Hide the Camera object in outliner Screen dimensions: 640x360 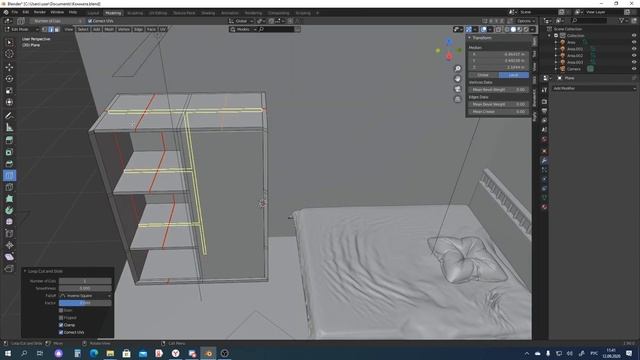pos(634,69)
